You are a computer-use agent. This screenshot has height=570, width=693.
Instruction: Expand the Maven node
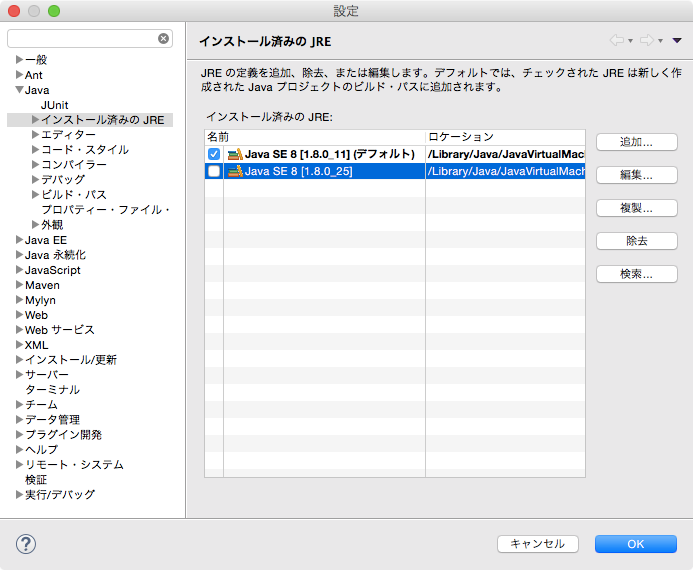tap(19, 285)
